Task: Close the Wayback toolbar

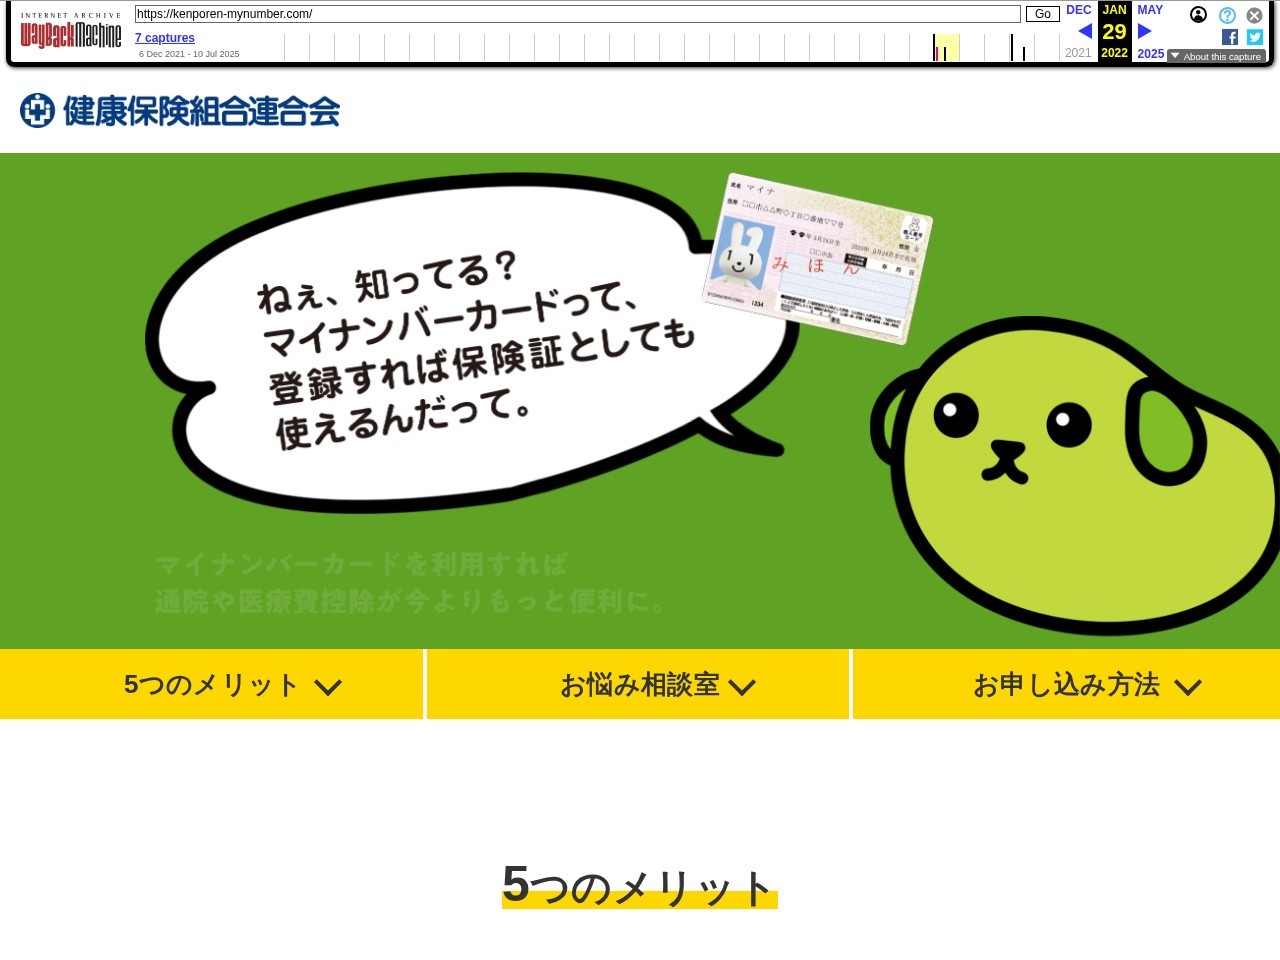Action: (1254, 15)
